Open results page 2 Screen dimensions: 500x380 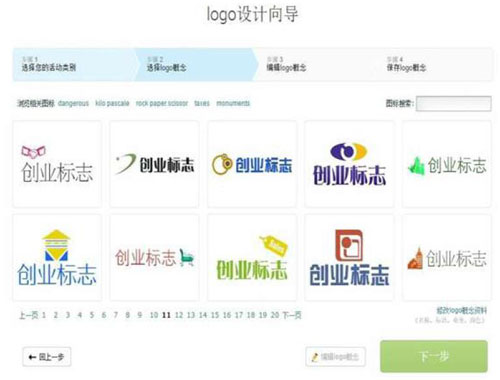point(56,315)
